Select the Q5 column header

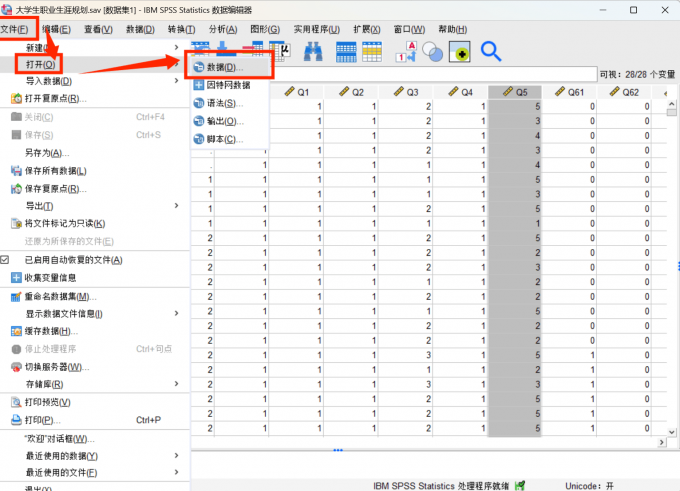click(x=516, y=92)
